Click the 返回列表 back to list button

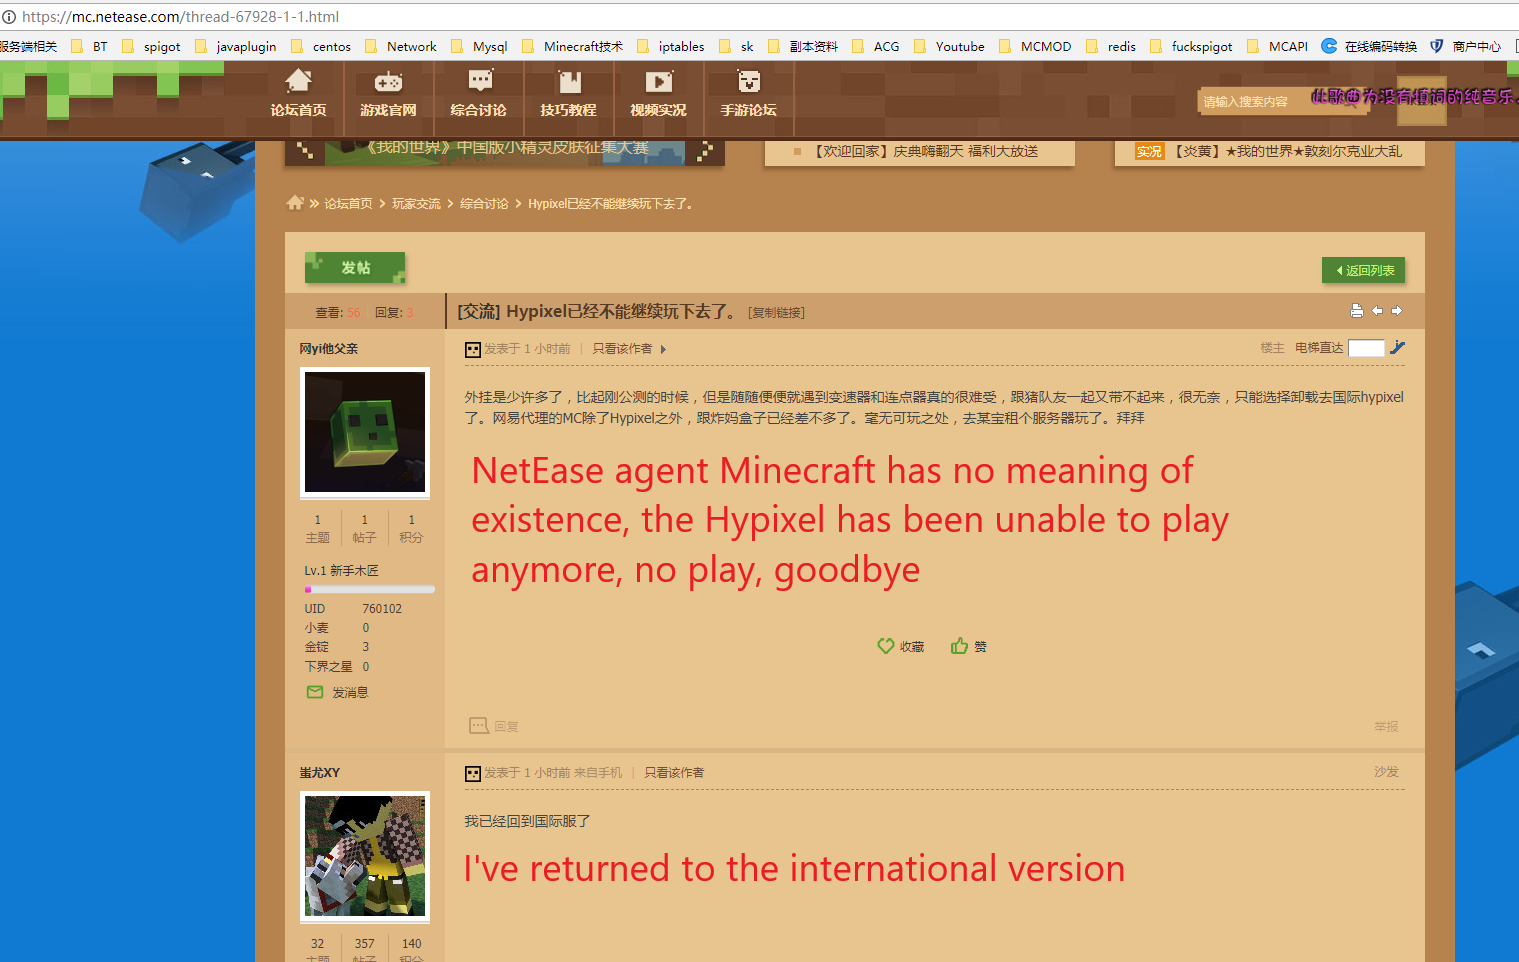point(1364,270)
